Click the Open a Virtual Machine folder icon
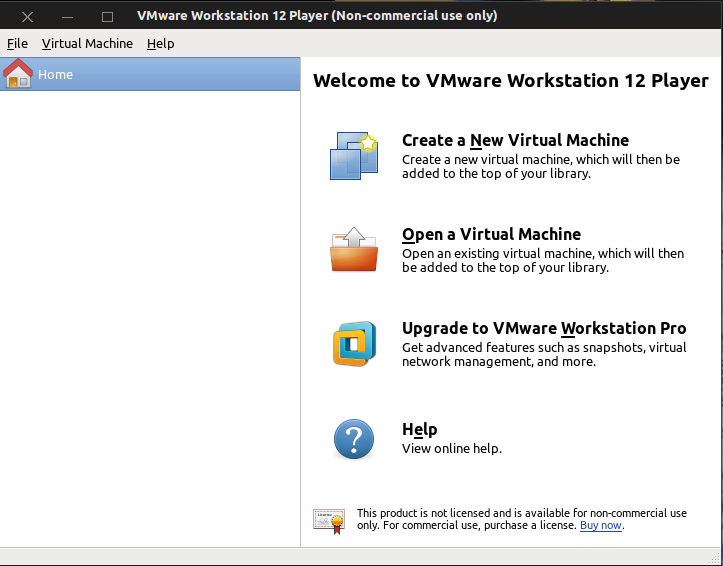 [354, 249]
